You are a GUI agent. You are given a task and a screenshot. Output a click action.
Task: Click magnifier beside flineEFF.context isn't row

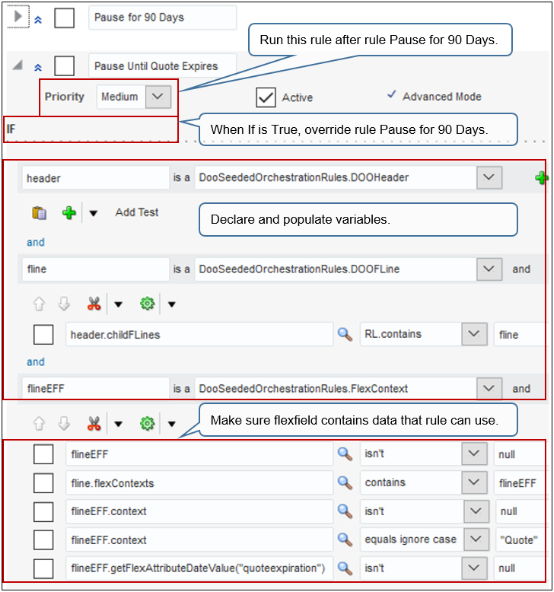pyautogui.click(x=345, y=511)
